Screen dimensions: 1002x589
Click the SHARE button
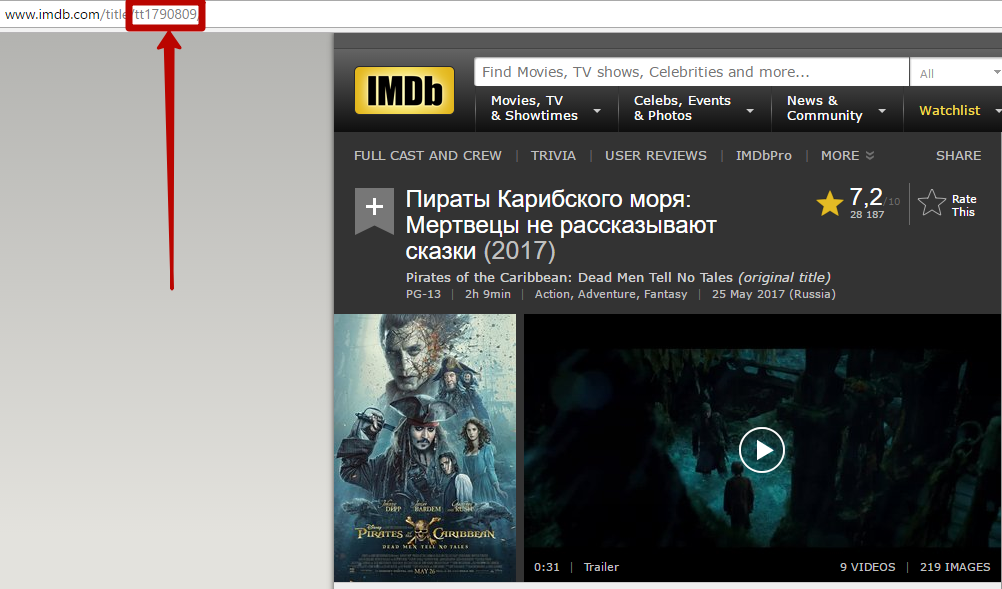(x=959, y=156)
